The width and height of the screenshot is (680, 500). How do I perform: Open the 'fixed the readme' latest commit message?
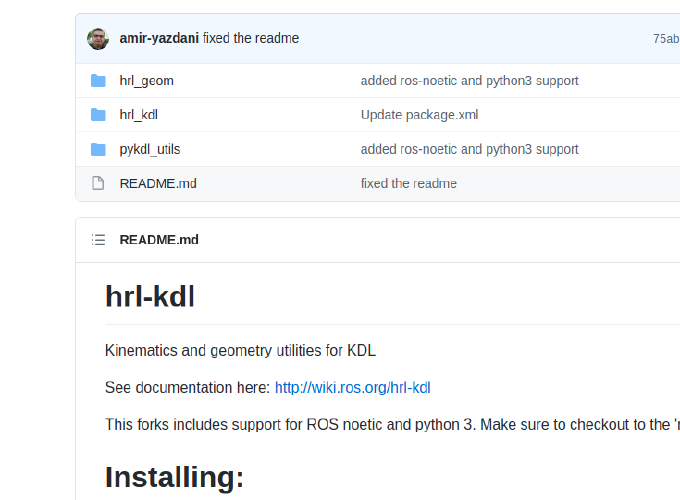[251, 38]
